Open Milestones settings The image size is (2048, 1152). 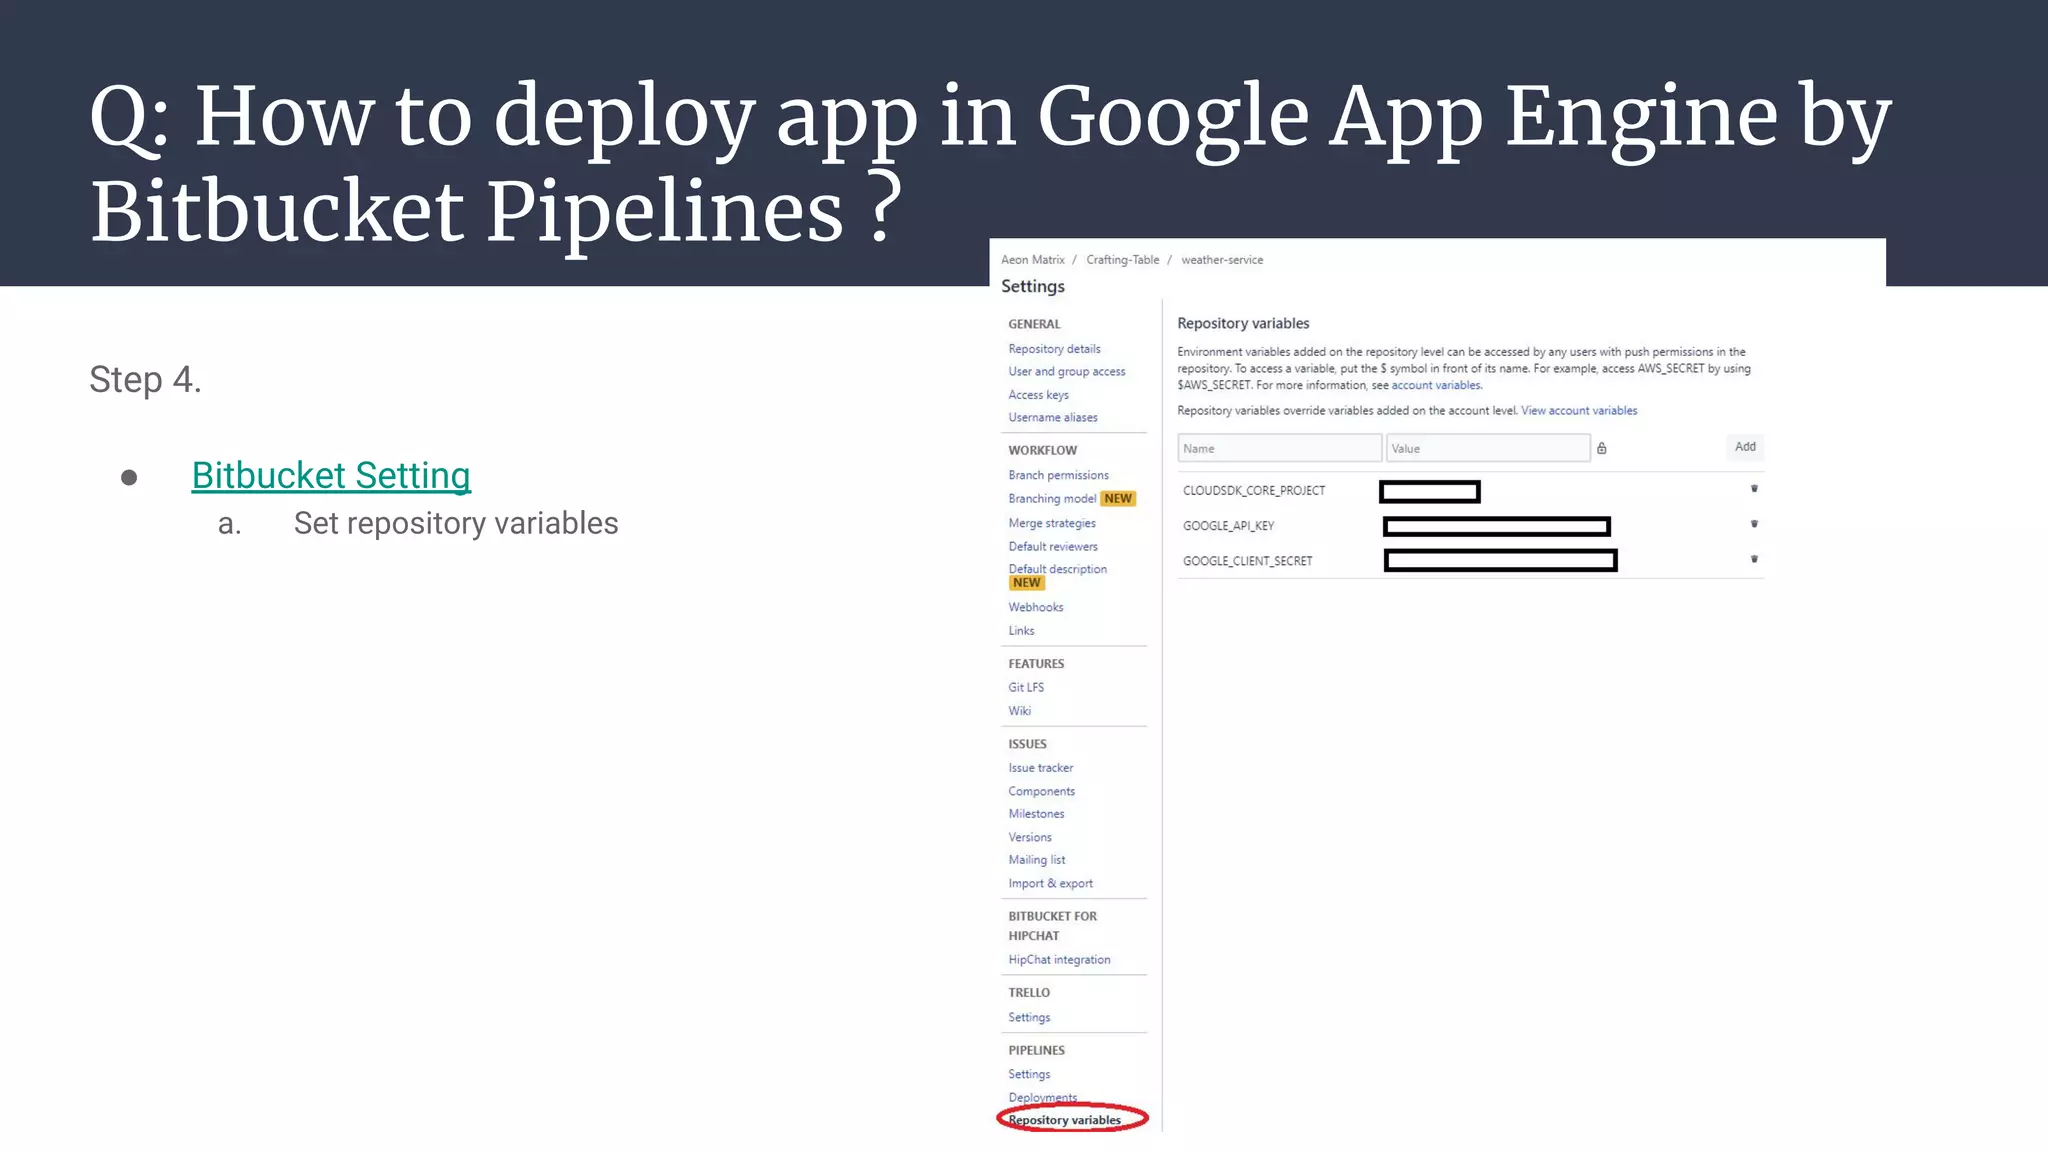[1036, 814]
